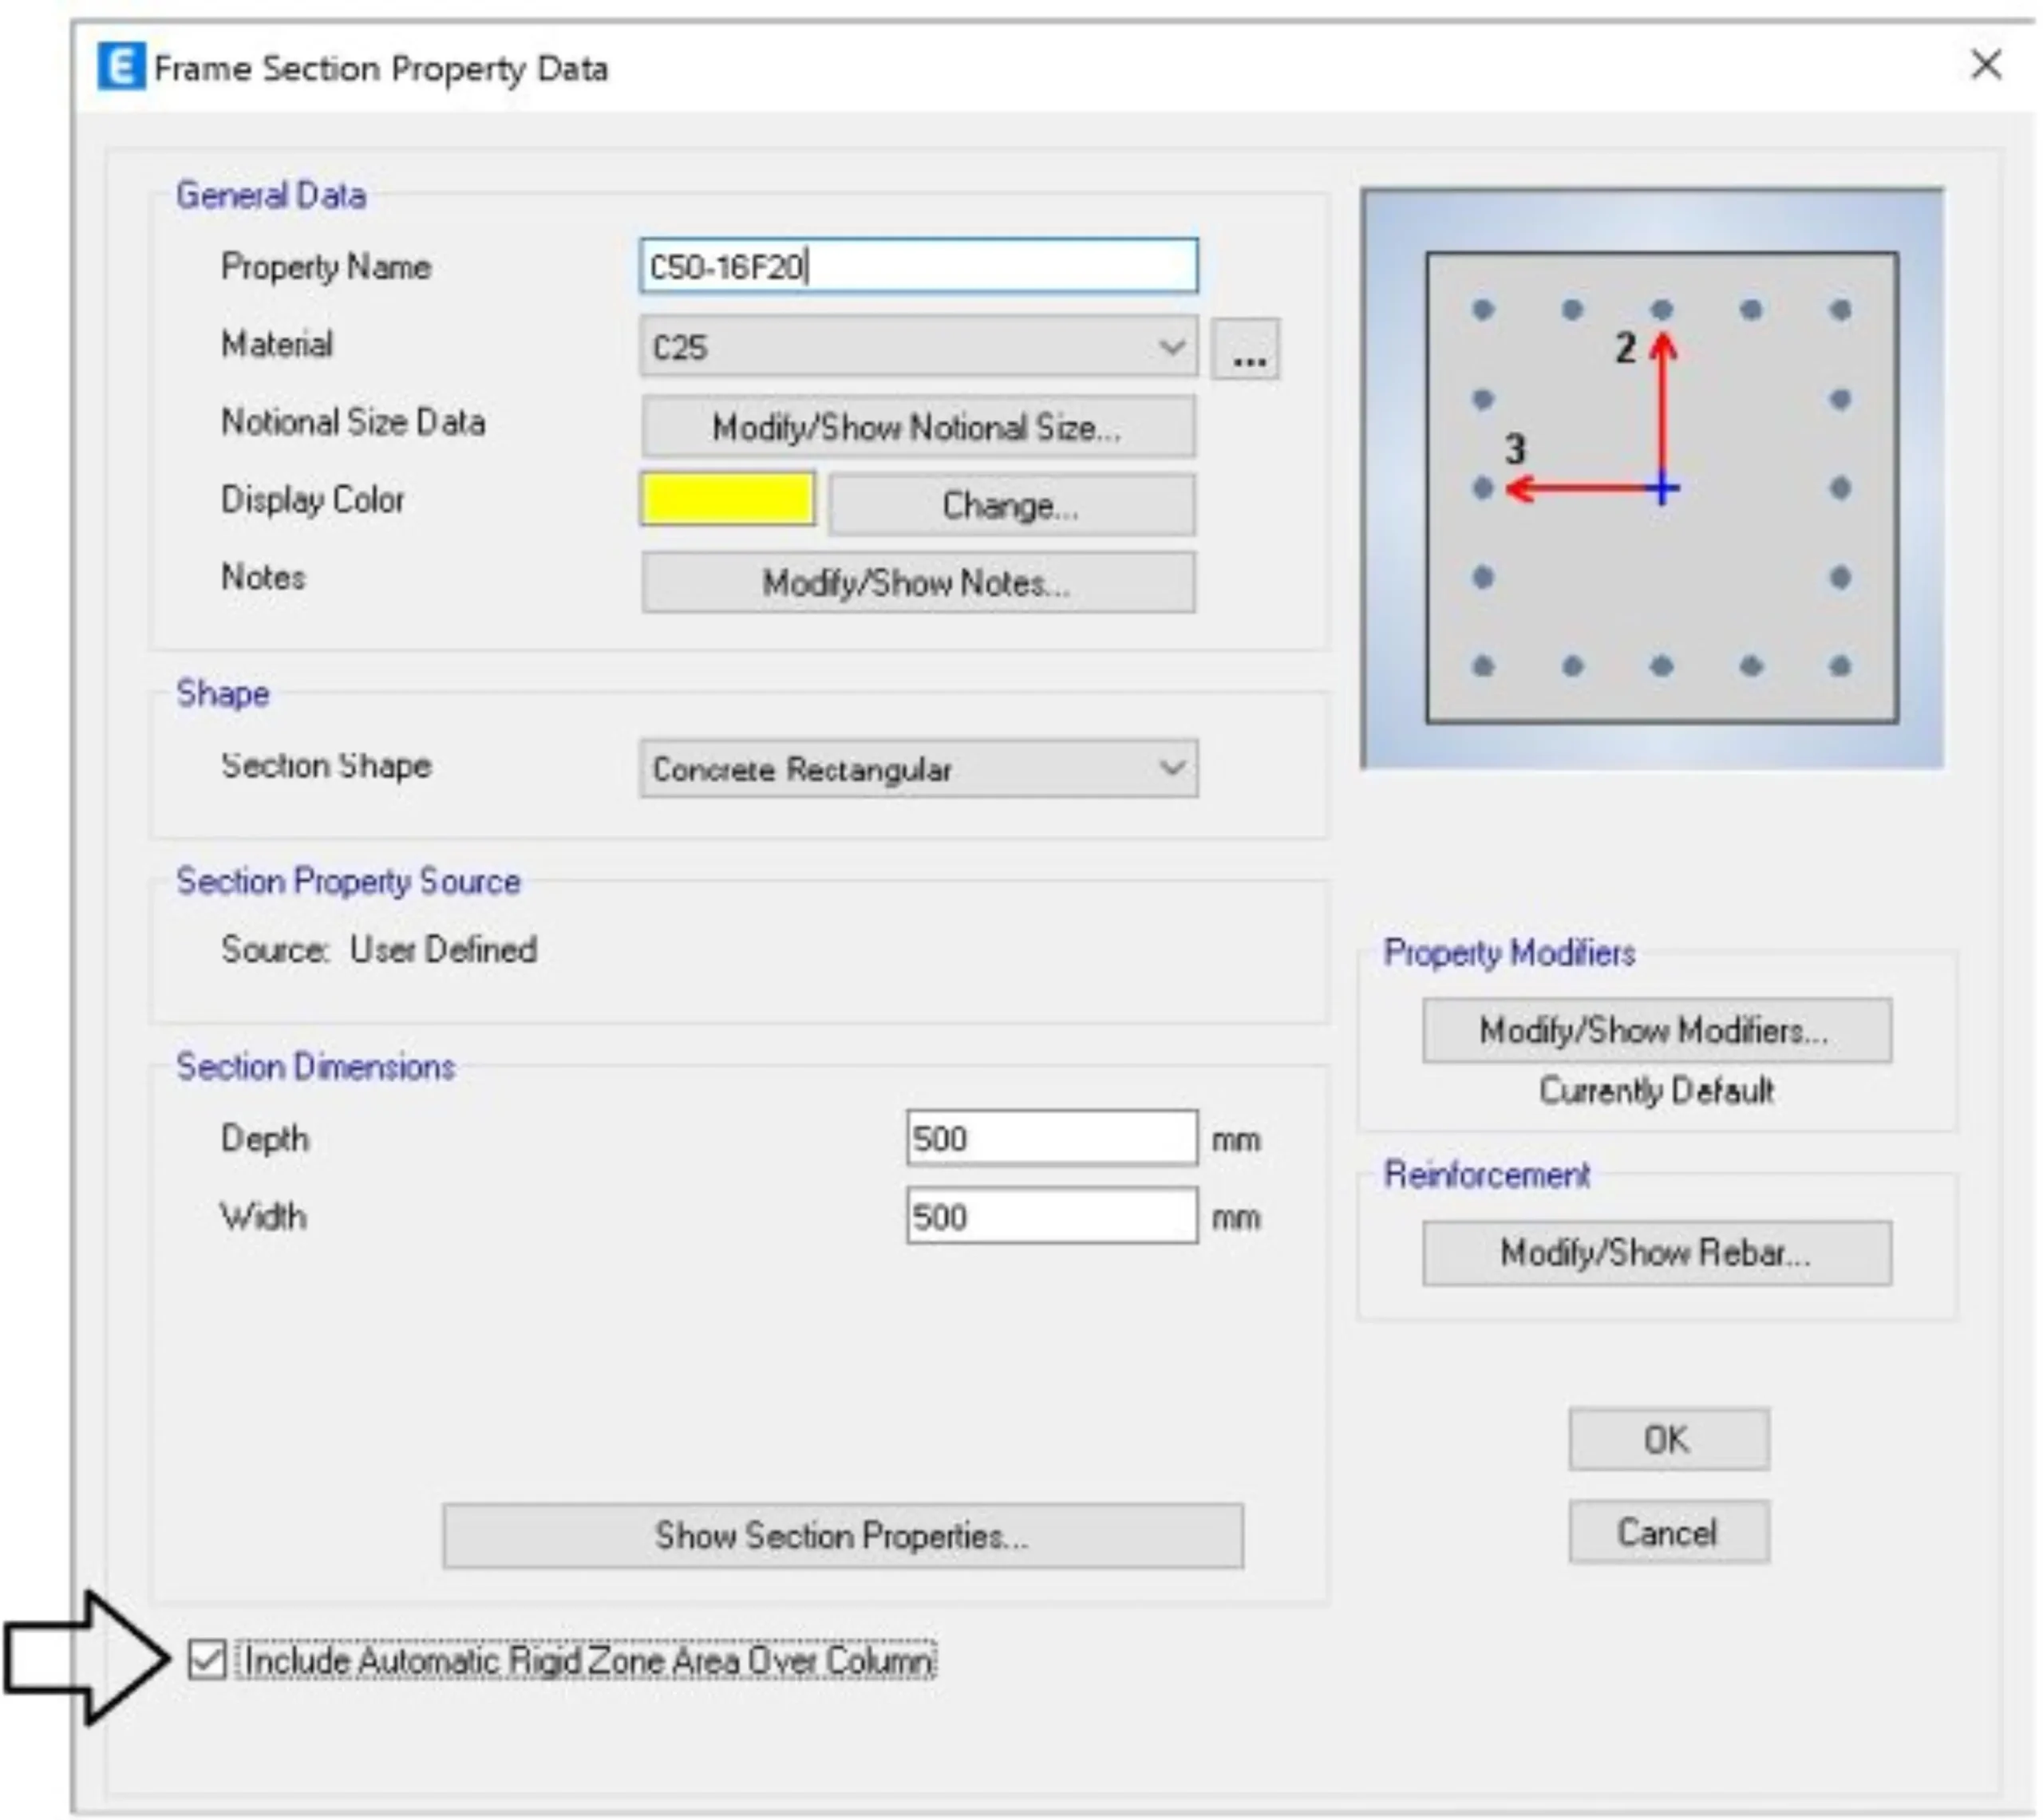This screenshot has width=2043, height=1820.
Task: Click the Depth input field
Action: [x=1051, y=1138]
